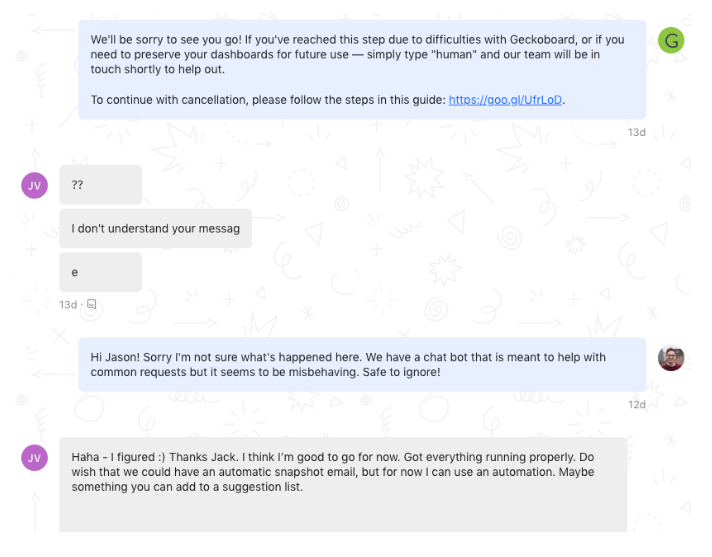Select the single-letter "e" message bubble
712x557 pixels.
[100, 272]
